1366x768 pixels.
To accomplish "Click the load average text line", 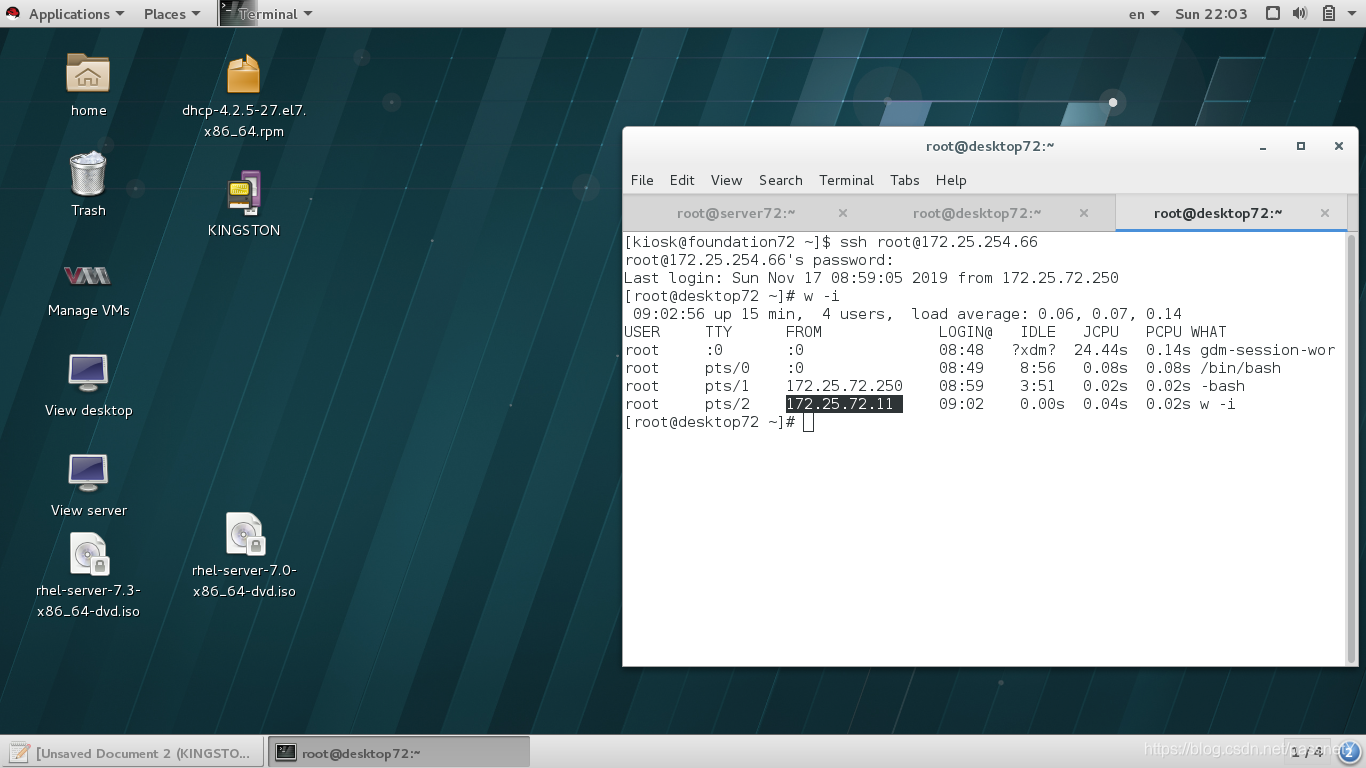I will (x=1046, y=314).
